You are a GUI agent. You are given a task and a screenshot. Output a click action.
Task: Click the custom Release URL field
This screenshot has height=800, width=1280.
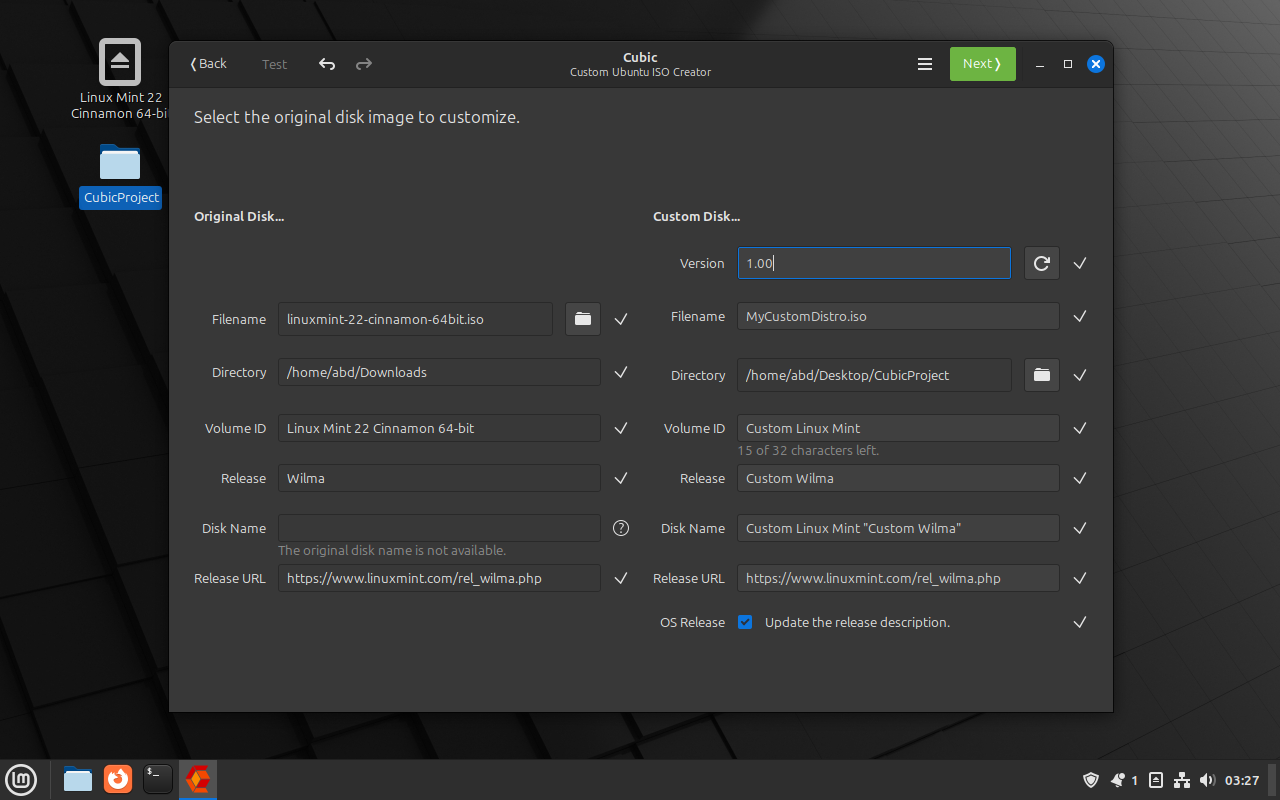[897, 578]
